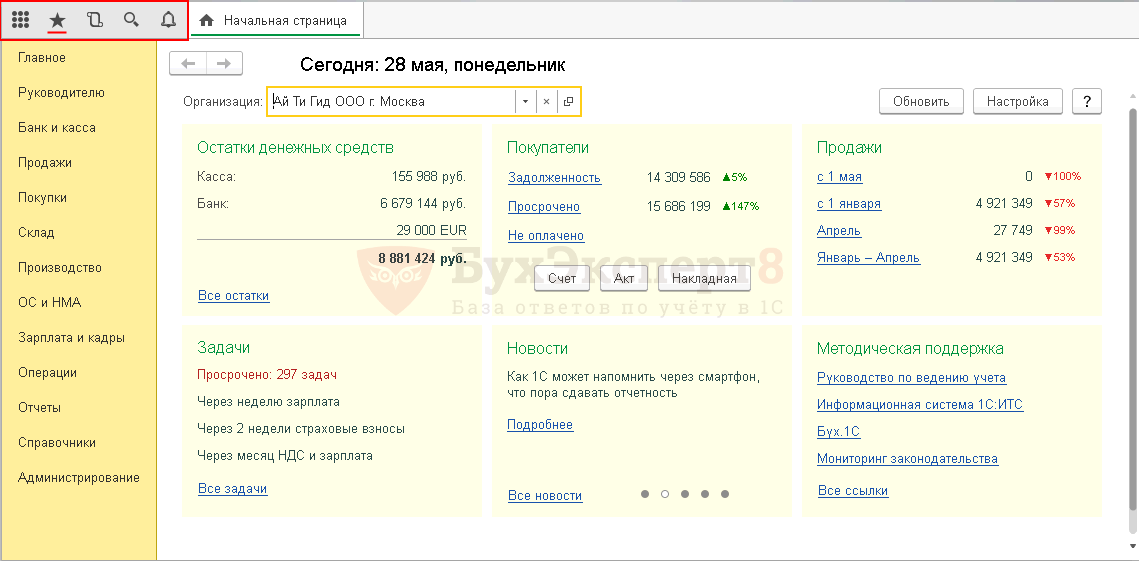Open the Все задачи link
1139x561 pixels.
232,489
